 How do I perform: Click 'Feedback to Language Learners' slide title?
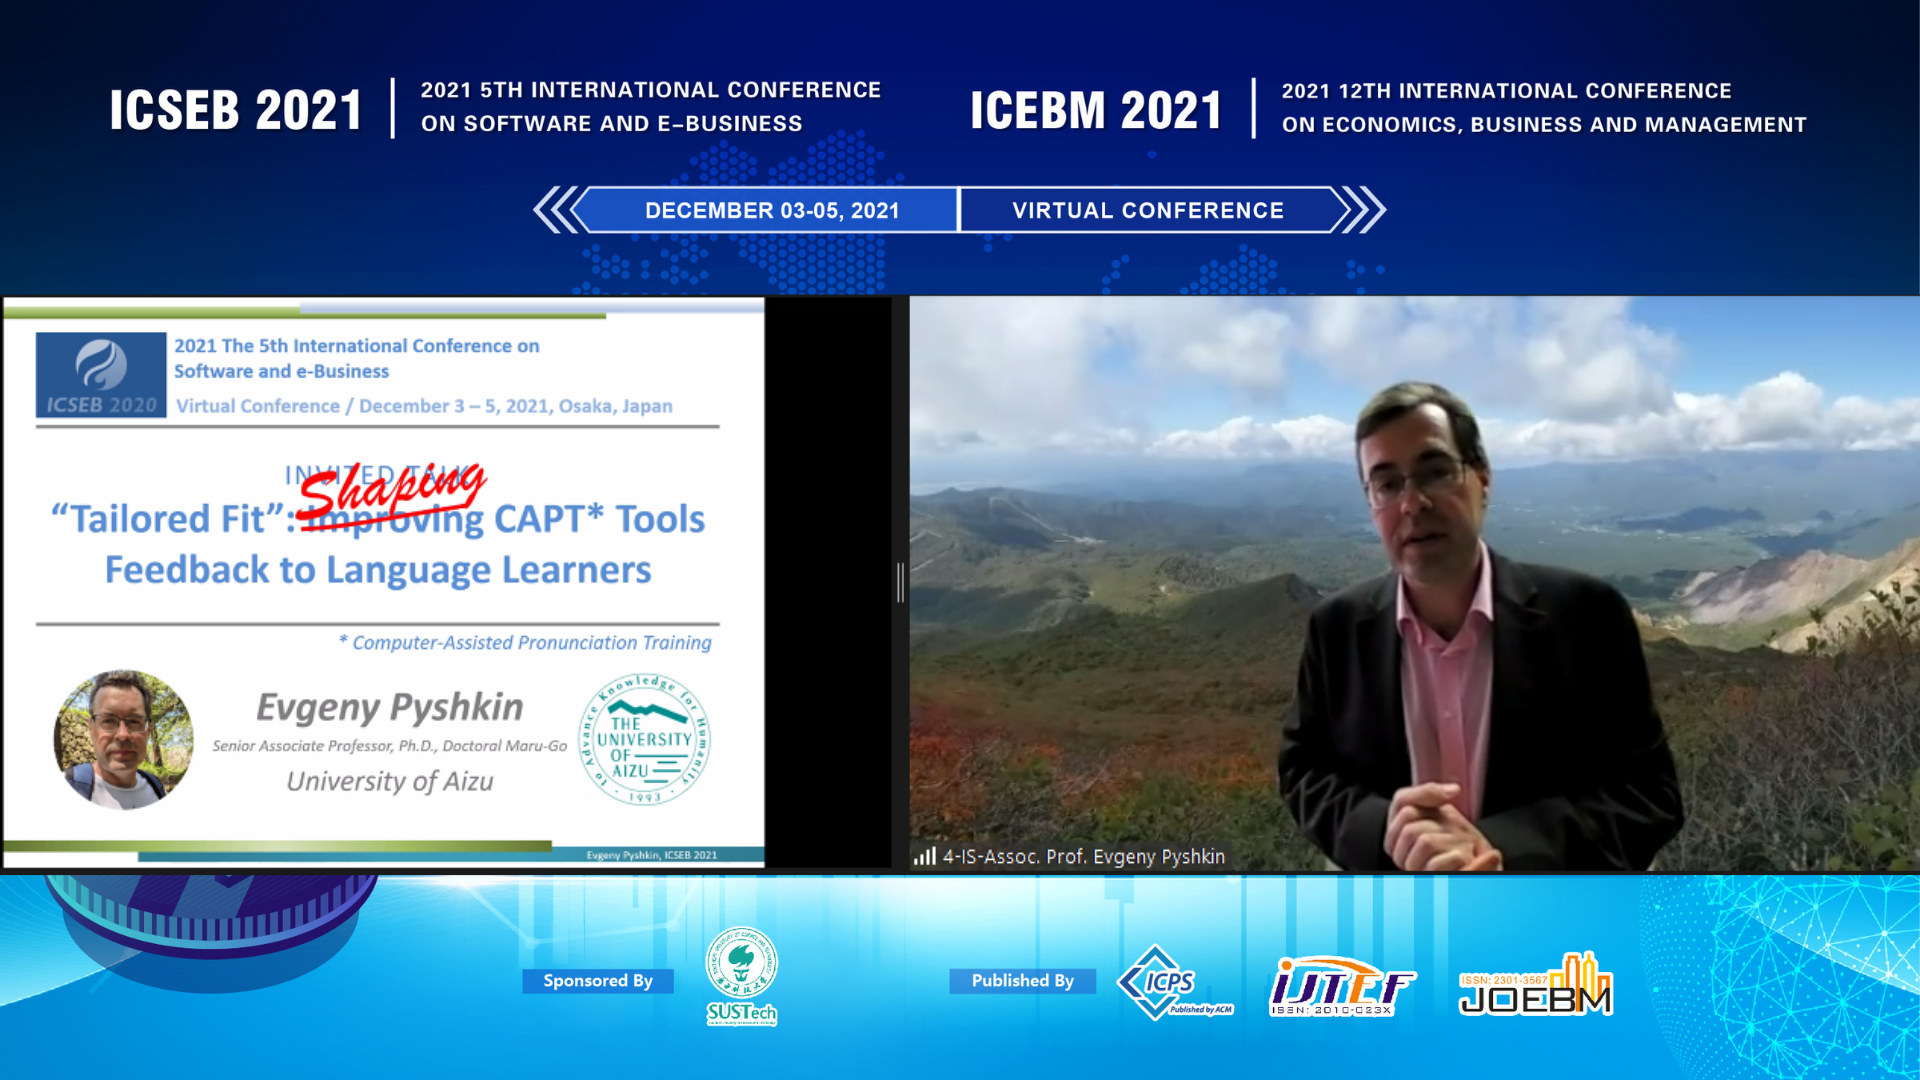tap(378, 570)
